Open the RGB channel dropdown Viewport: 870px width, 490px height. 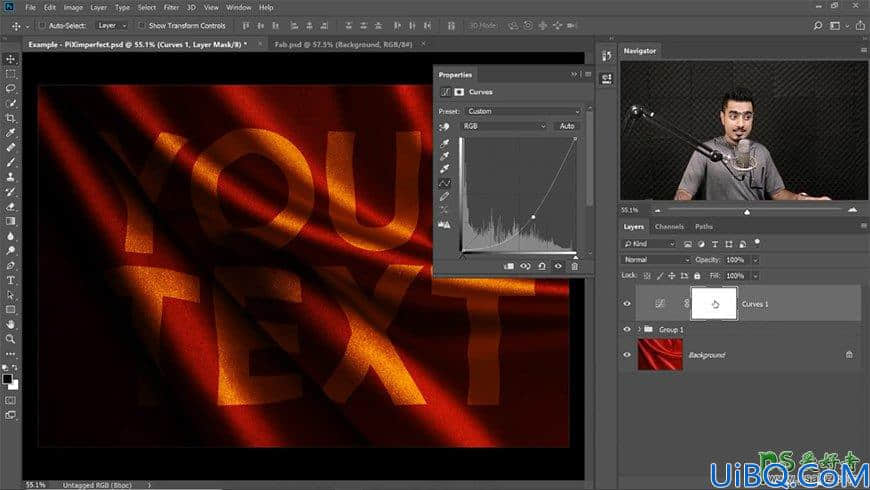(504, 126)
